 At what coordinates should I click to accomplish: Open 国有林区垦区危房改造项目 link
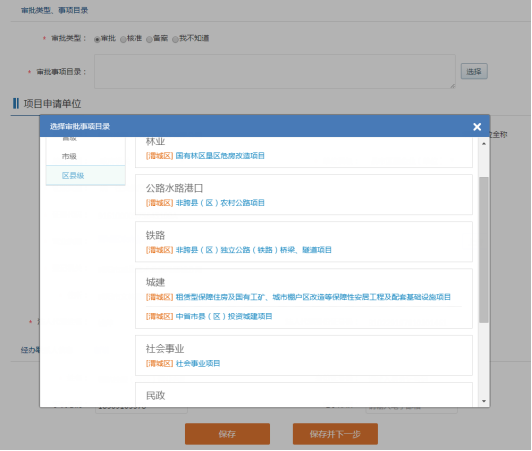pyautogui.click(x=220, y=156)
